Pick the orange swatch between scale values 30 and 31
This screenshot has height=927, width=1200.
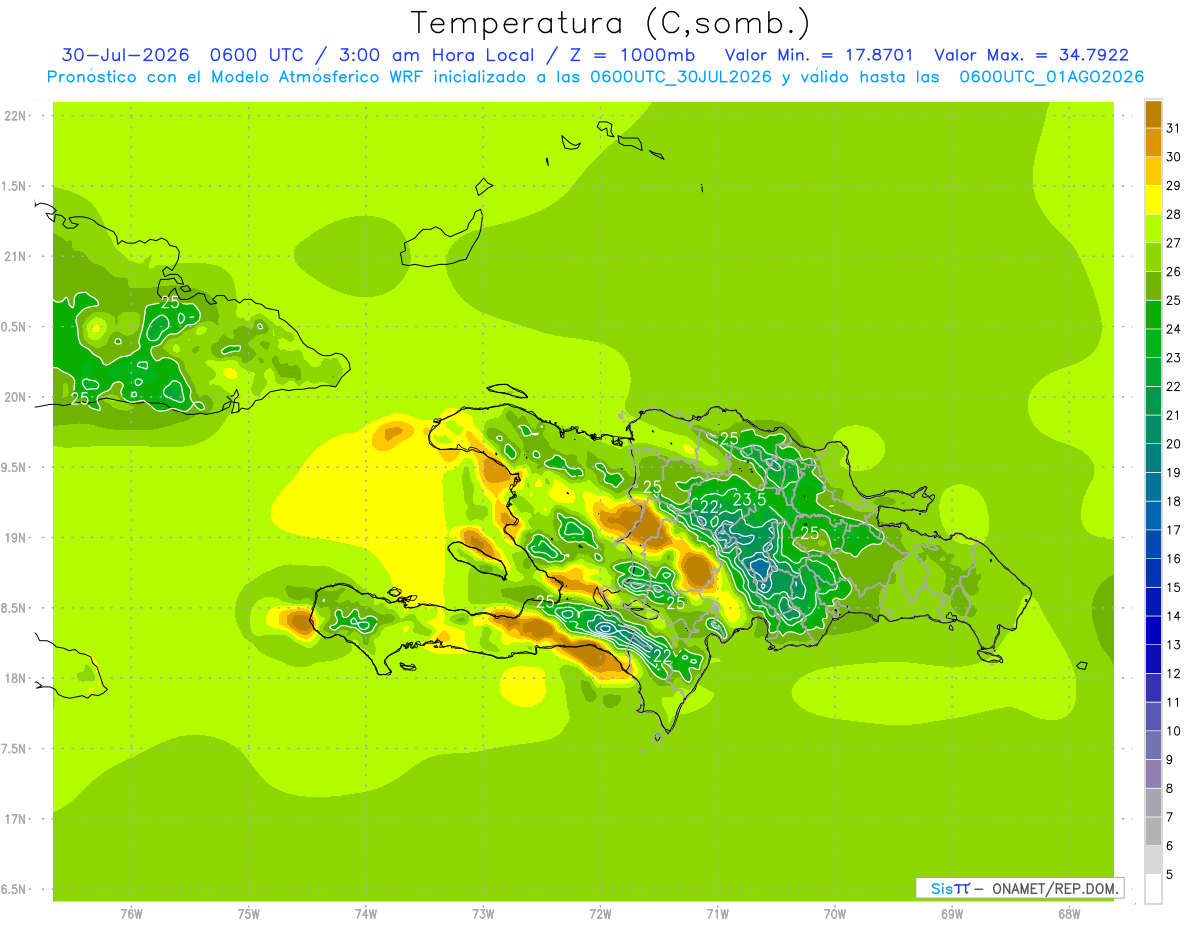[x=1153, y=143]
